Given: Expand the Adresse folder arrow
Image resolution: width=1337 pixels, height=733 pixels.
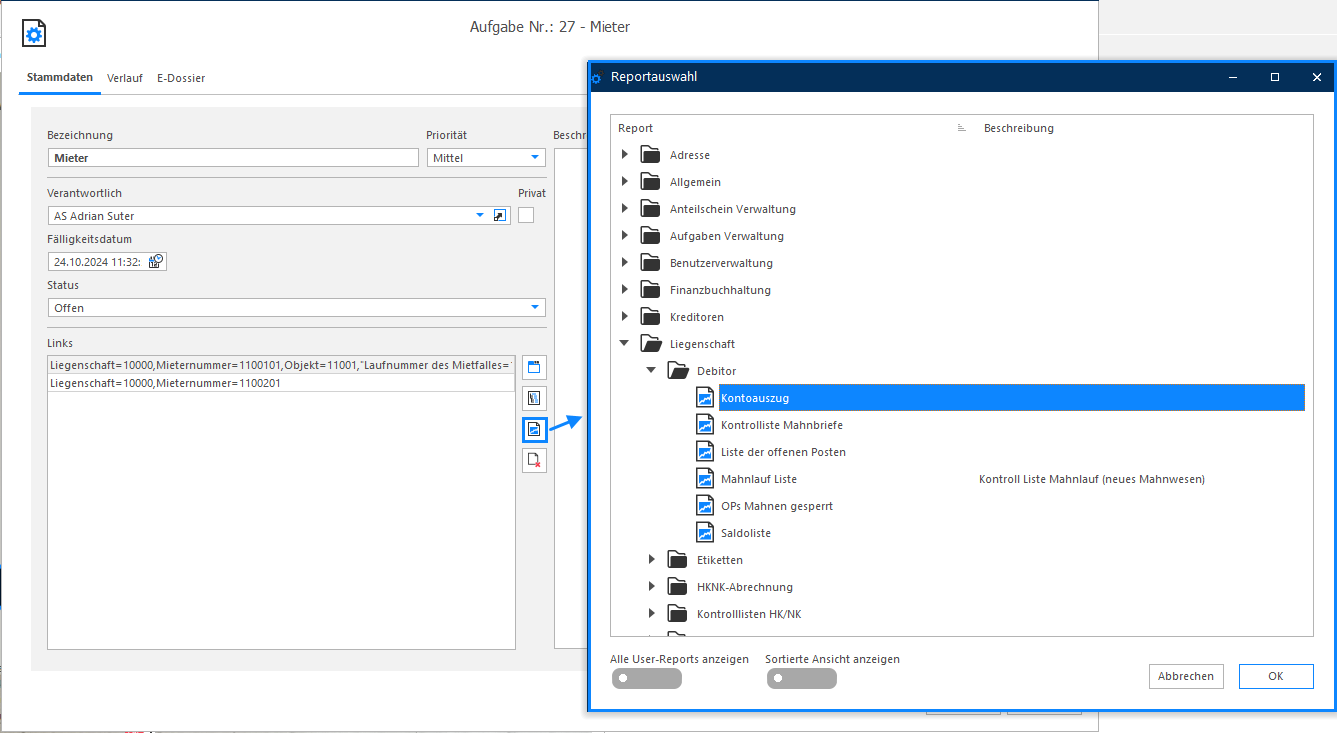Looking at the screenshot, I should click(x=625, y=155).
